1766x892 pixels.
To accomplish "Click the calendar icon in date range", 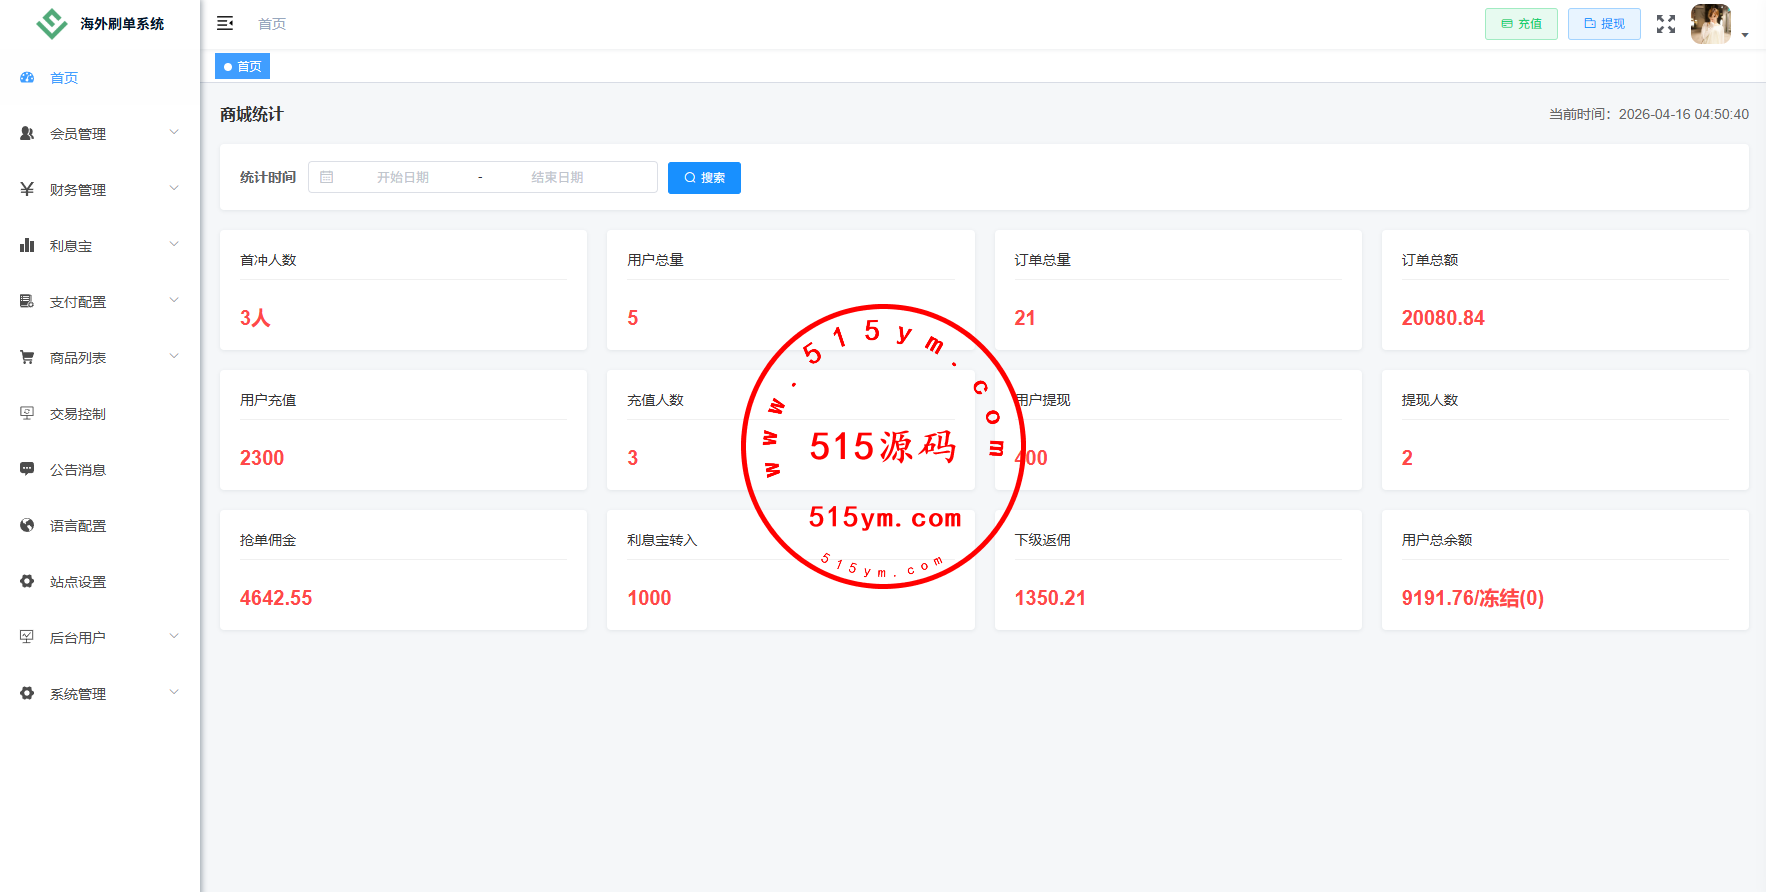I will (327, 177).
